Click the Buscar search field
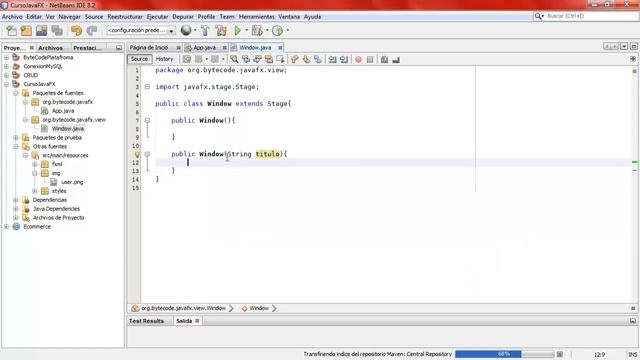The image size is (640, 360). pos(591,16)
